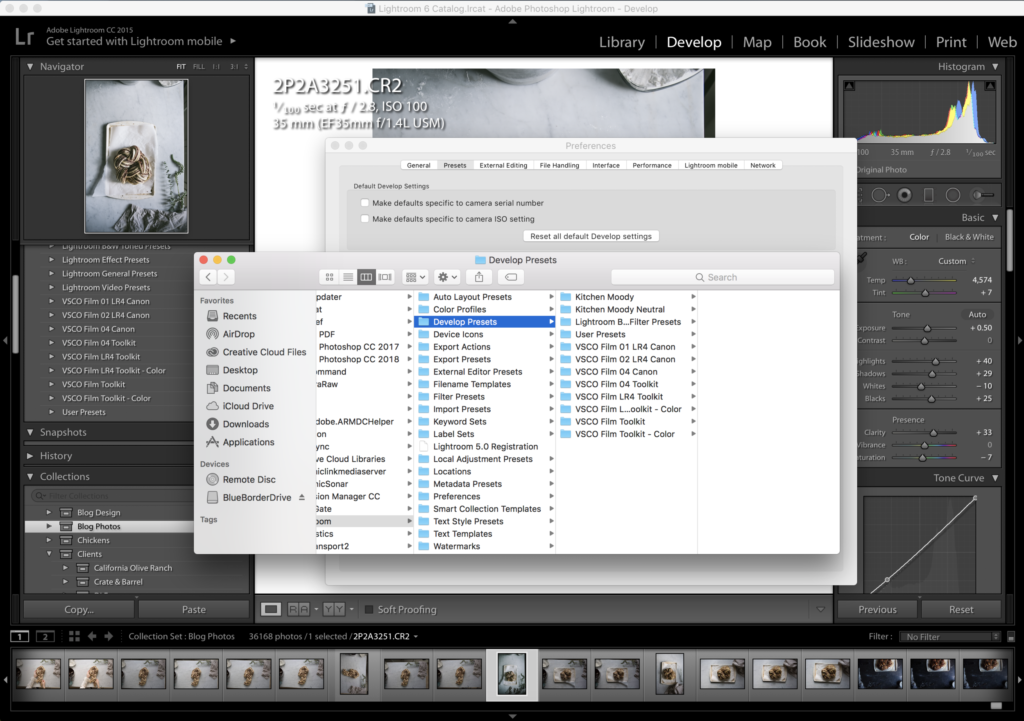The image size is (1024, 721).
Task: Select Finder column view button
Action: [366, 277]
